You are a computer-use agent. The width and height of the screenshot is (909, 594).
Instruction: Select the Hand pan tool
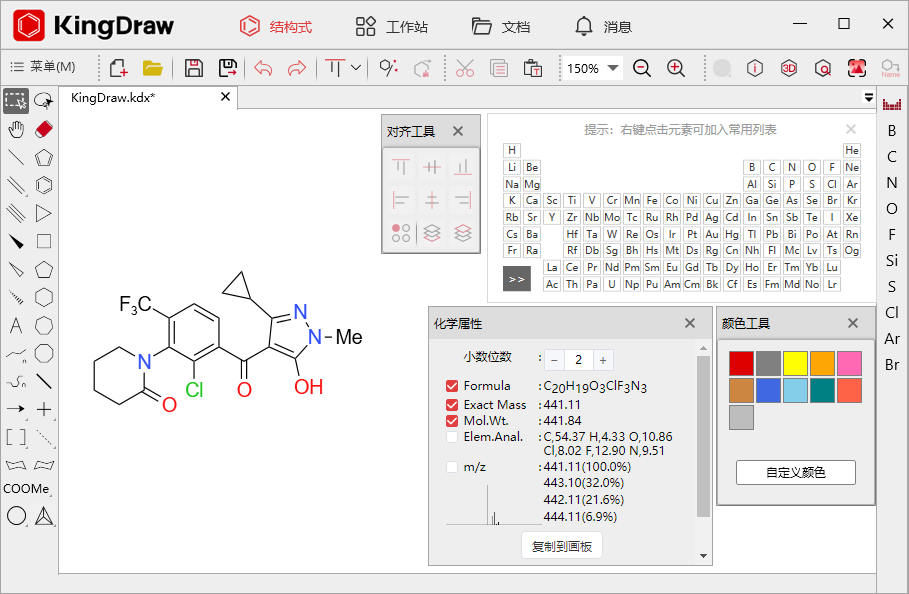coord(15,129)
